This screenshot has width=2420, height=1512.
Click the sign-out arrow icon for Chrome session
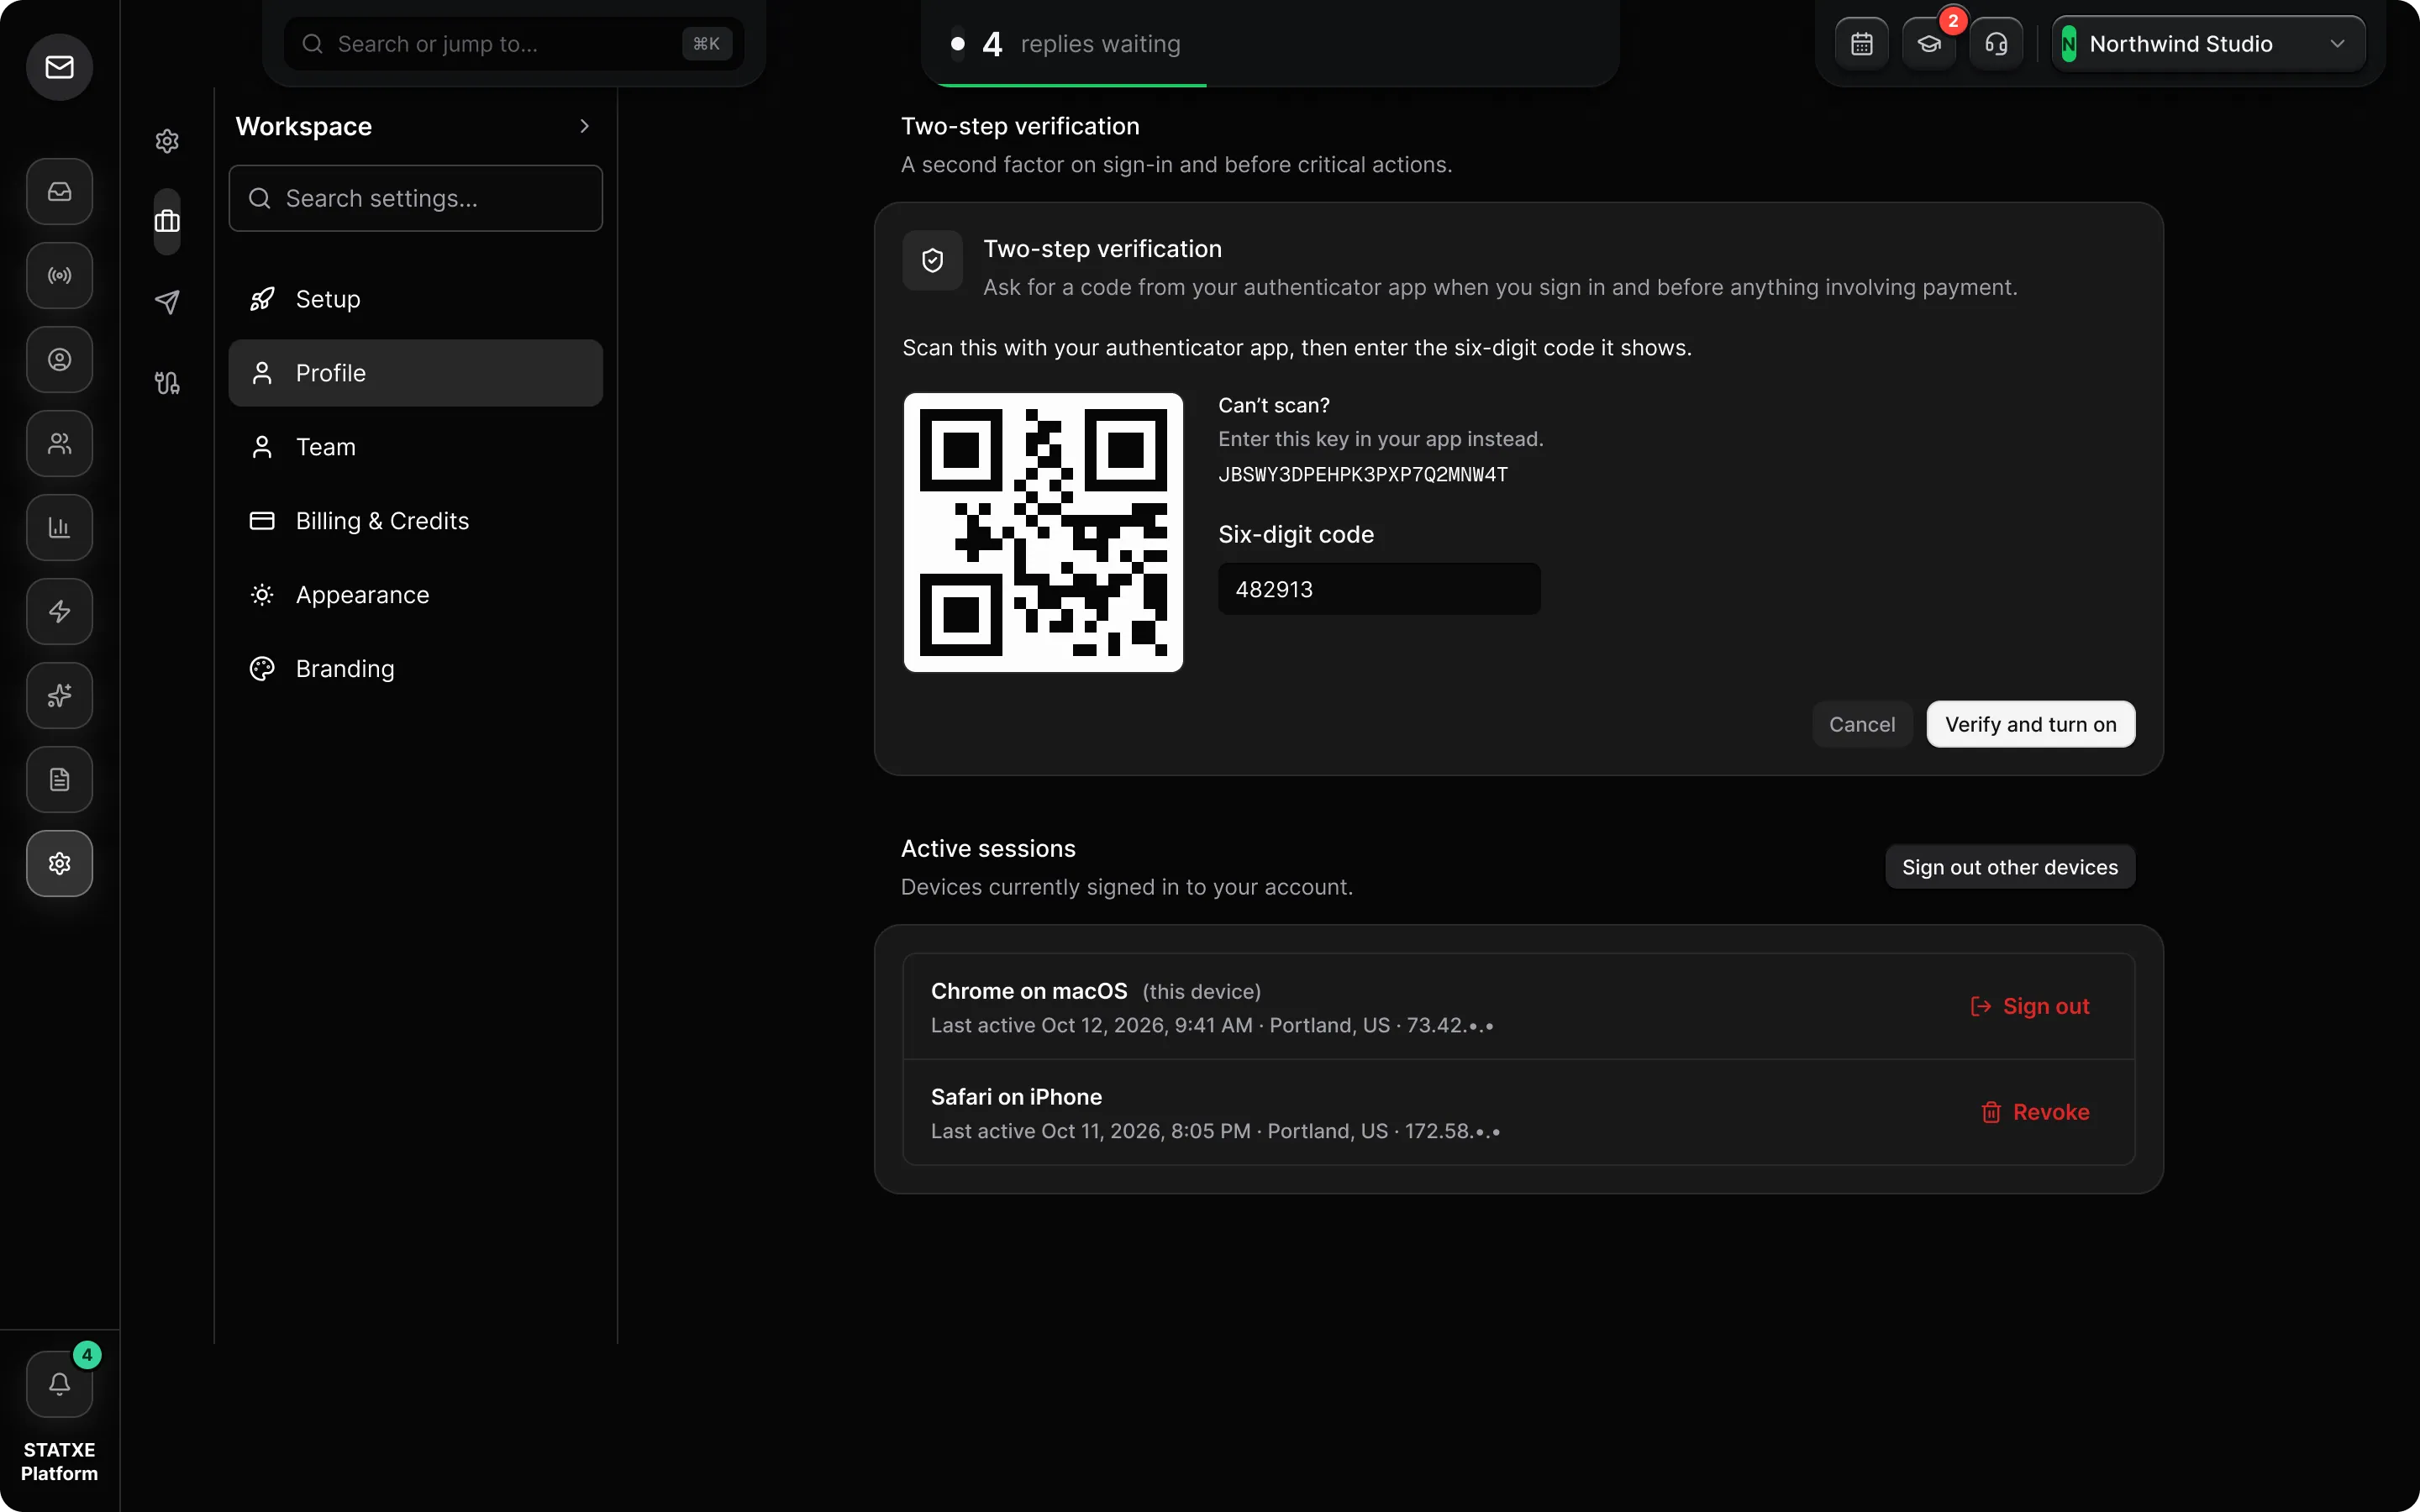pos(1981,1006)
